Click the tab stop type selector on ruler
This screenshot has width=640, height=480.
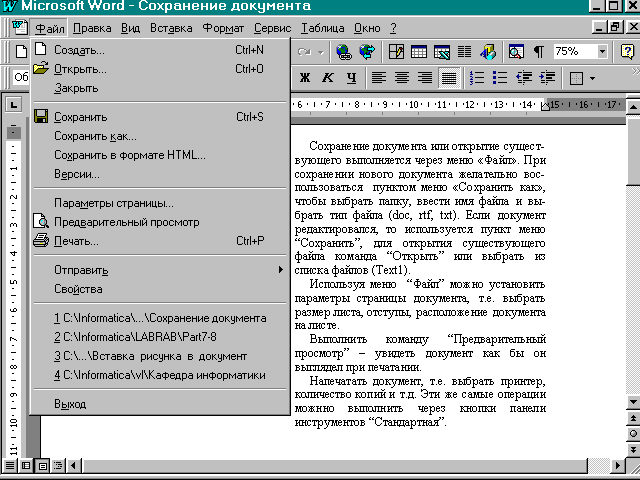click(13, 105)
